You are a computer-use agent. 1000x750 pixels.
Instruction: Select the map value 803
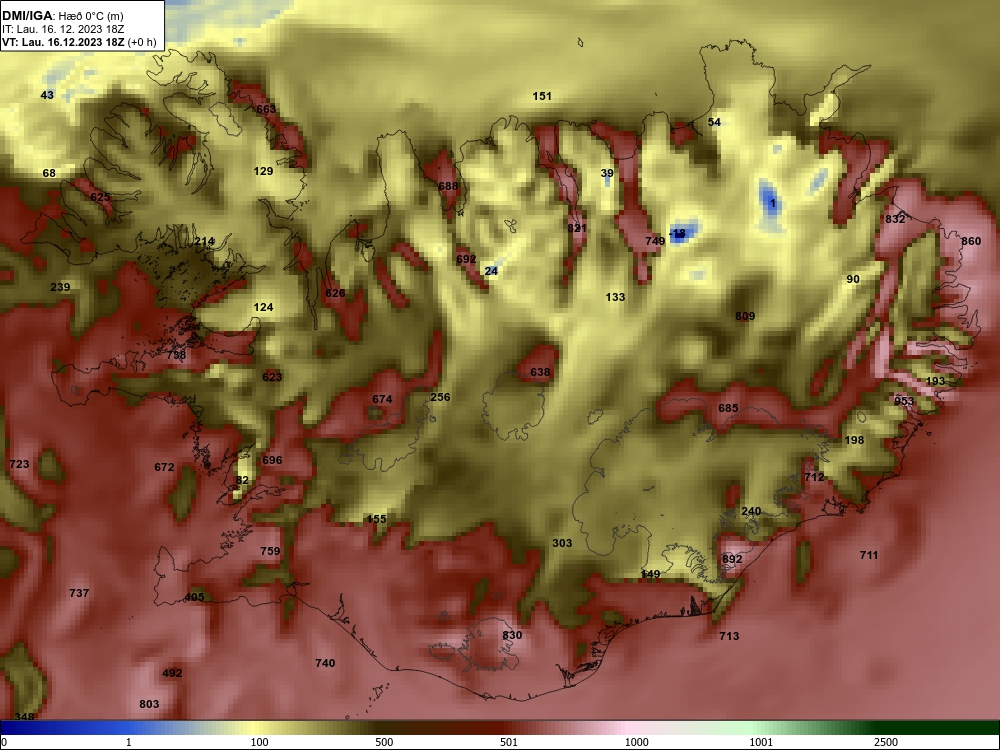pyautogui.click(x=149, y=703)
